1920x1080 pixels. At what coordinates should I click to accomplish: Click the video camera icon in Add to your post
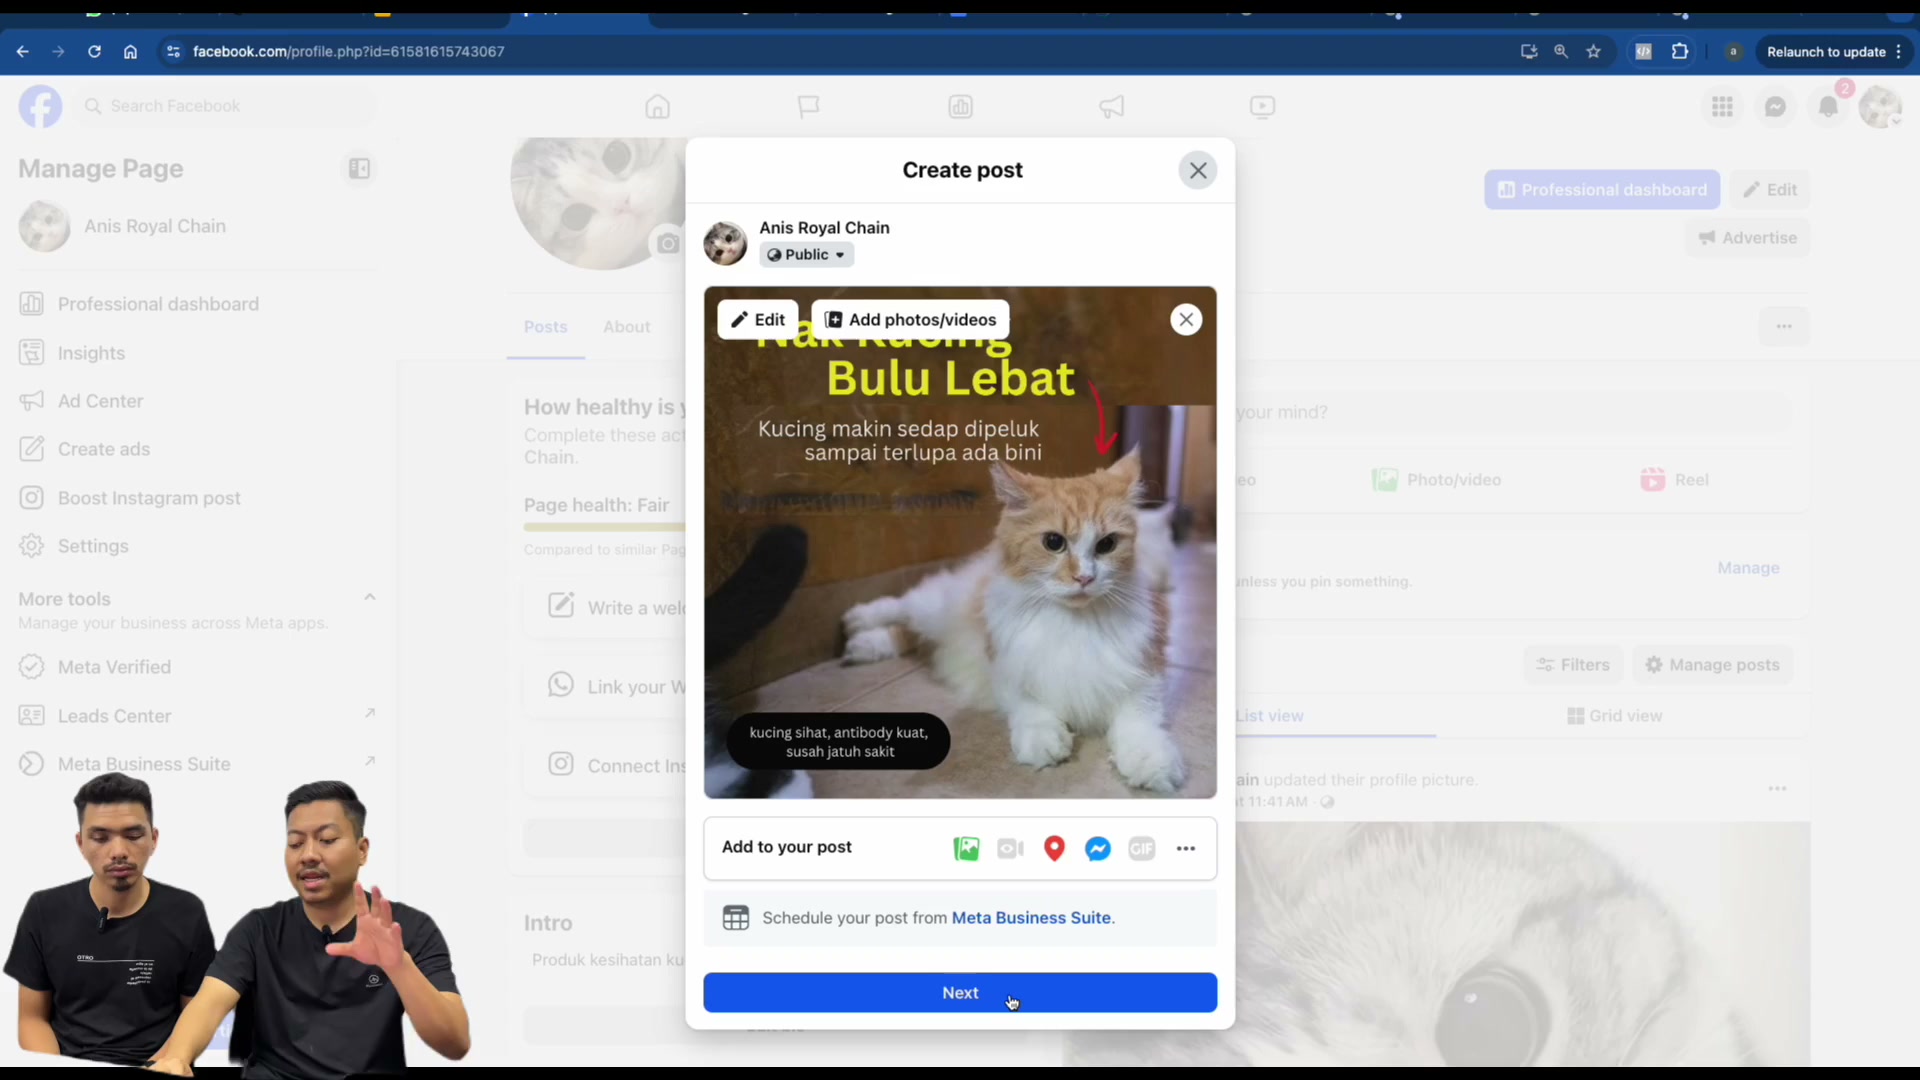(1010, 848)
